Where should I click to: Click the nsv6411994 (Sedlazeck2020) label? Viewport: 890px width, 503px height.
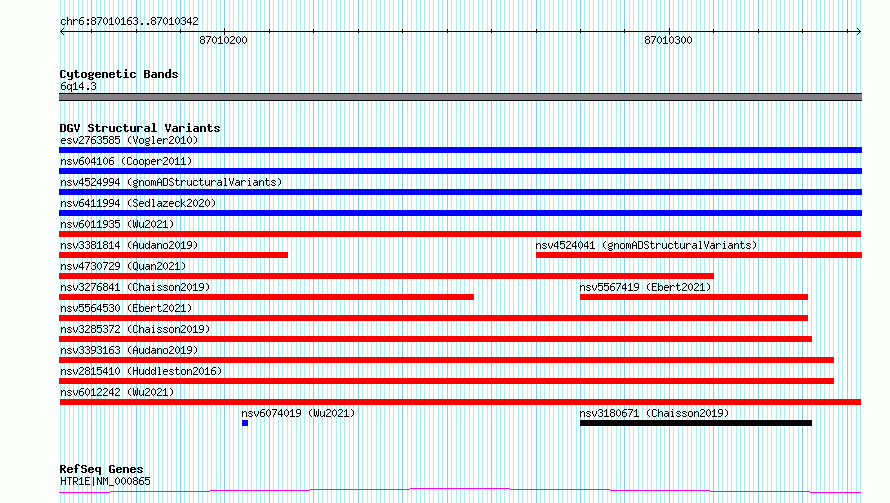138,203
